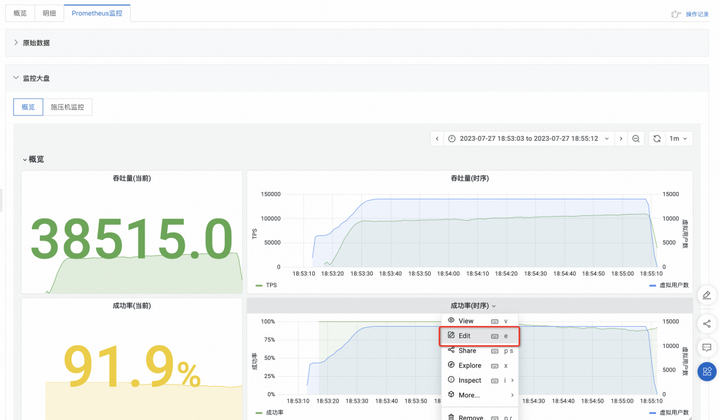Click the share icon next to Share
Viewport: 720px width, 420px height.
451,350
